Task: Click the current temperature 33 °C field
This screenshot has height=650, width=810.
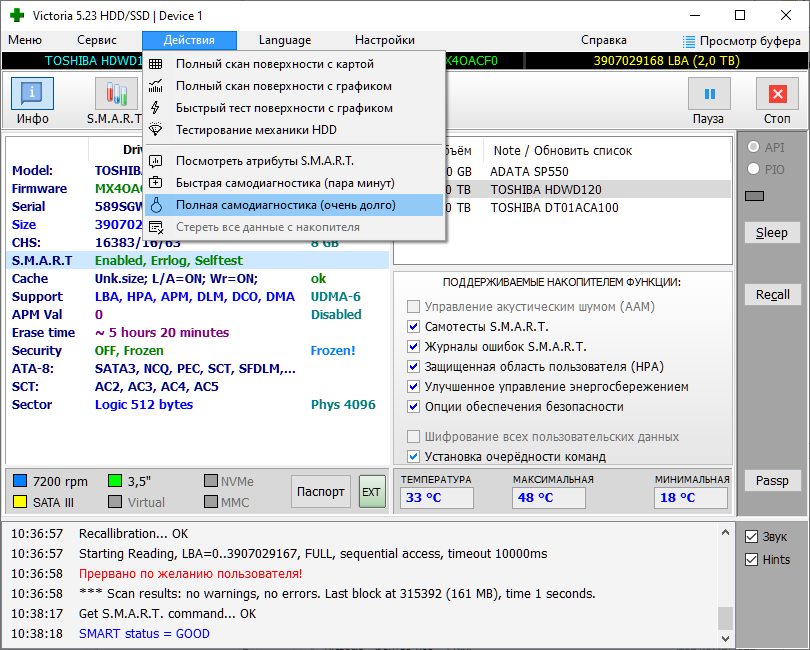Action: (437, 498)
